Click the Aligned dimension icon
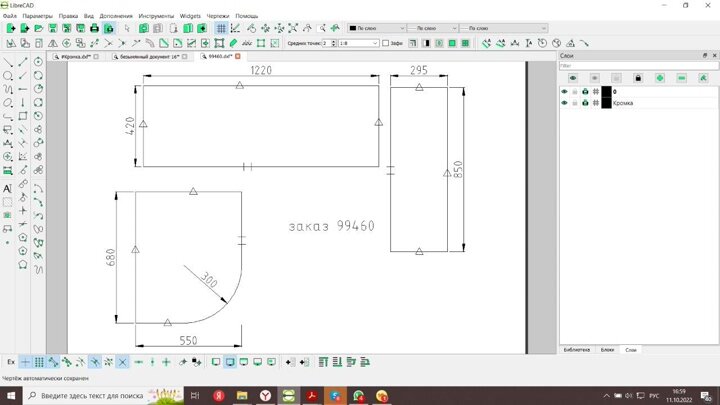720x405 pixels. point(486,44)
